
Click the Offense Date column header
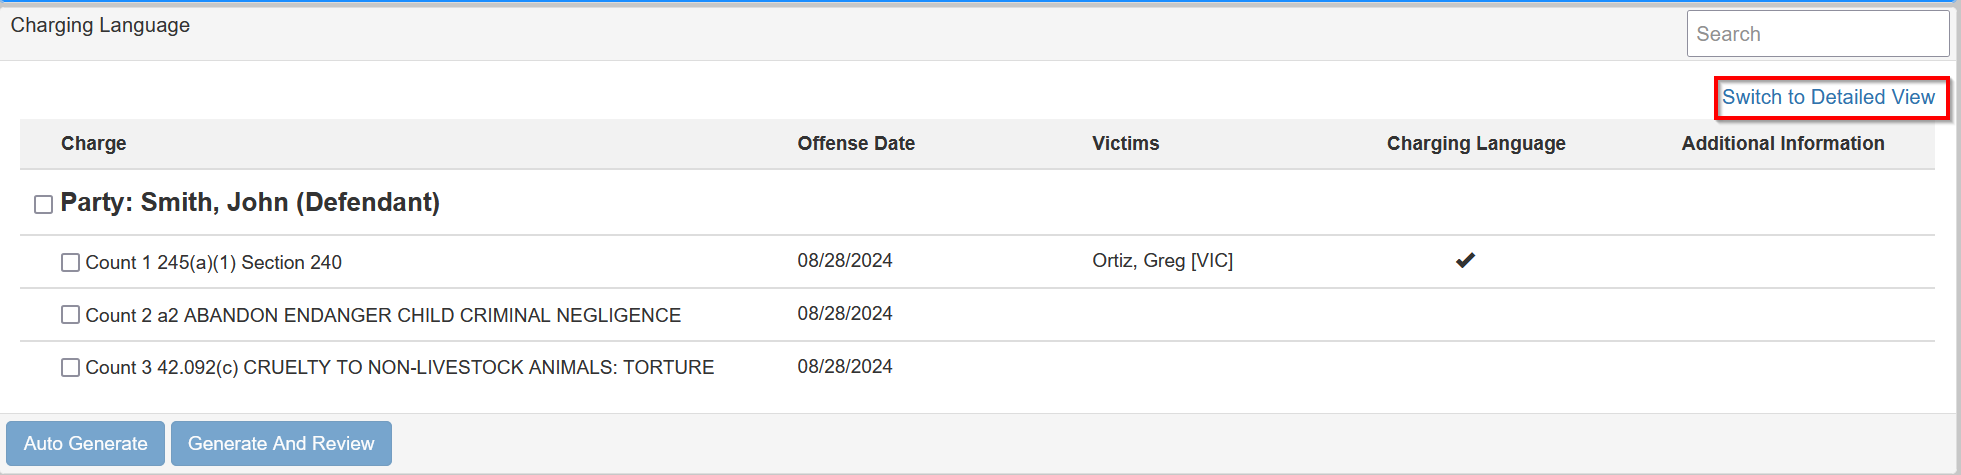856,144
